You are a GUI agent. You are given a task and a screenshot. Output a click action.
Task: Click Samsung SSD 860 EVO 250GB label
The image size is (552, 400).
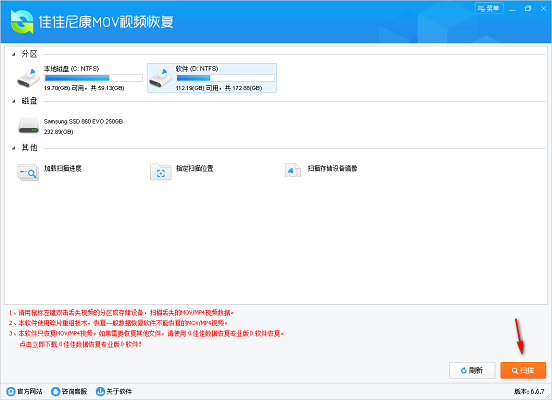coord(83,121)
